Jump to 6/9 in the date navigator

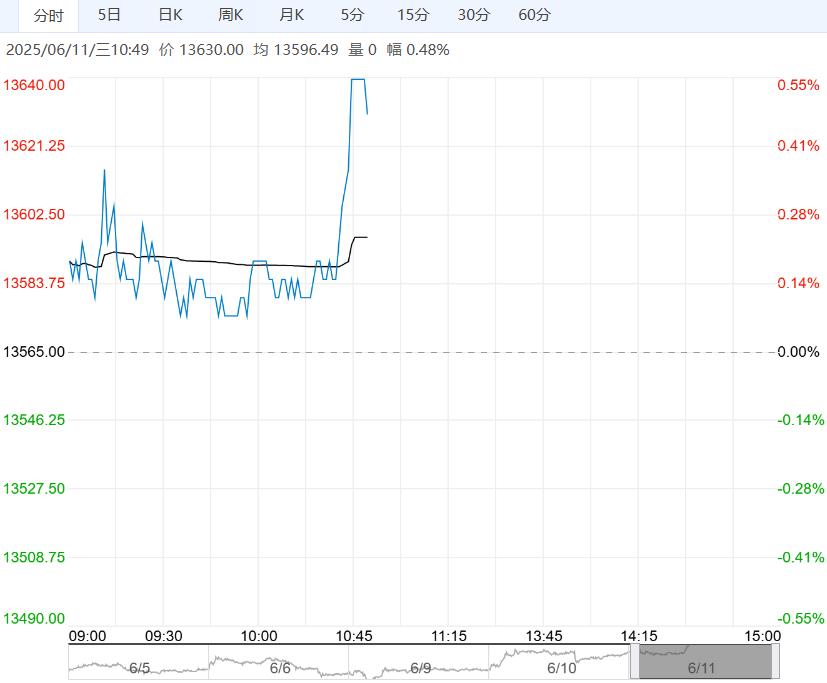[420, 667]
